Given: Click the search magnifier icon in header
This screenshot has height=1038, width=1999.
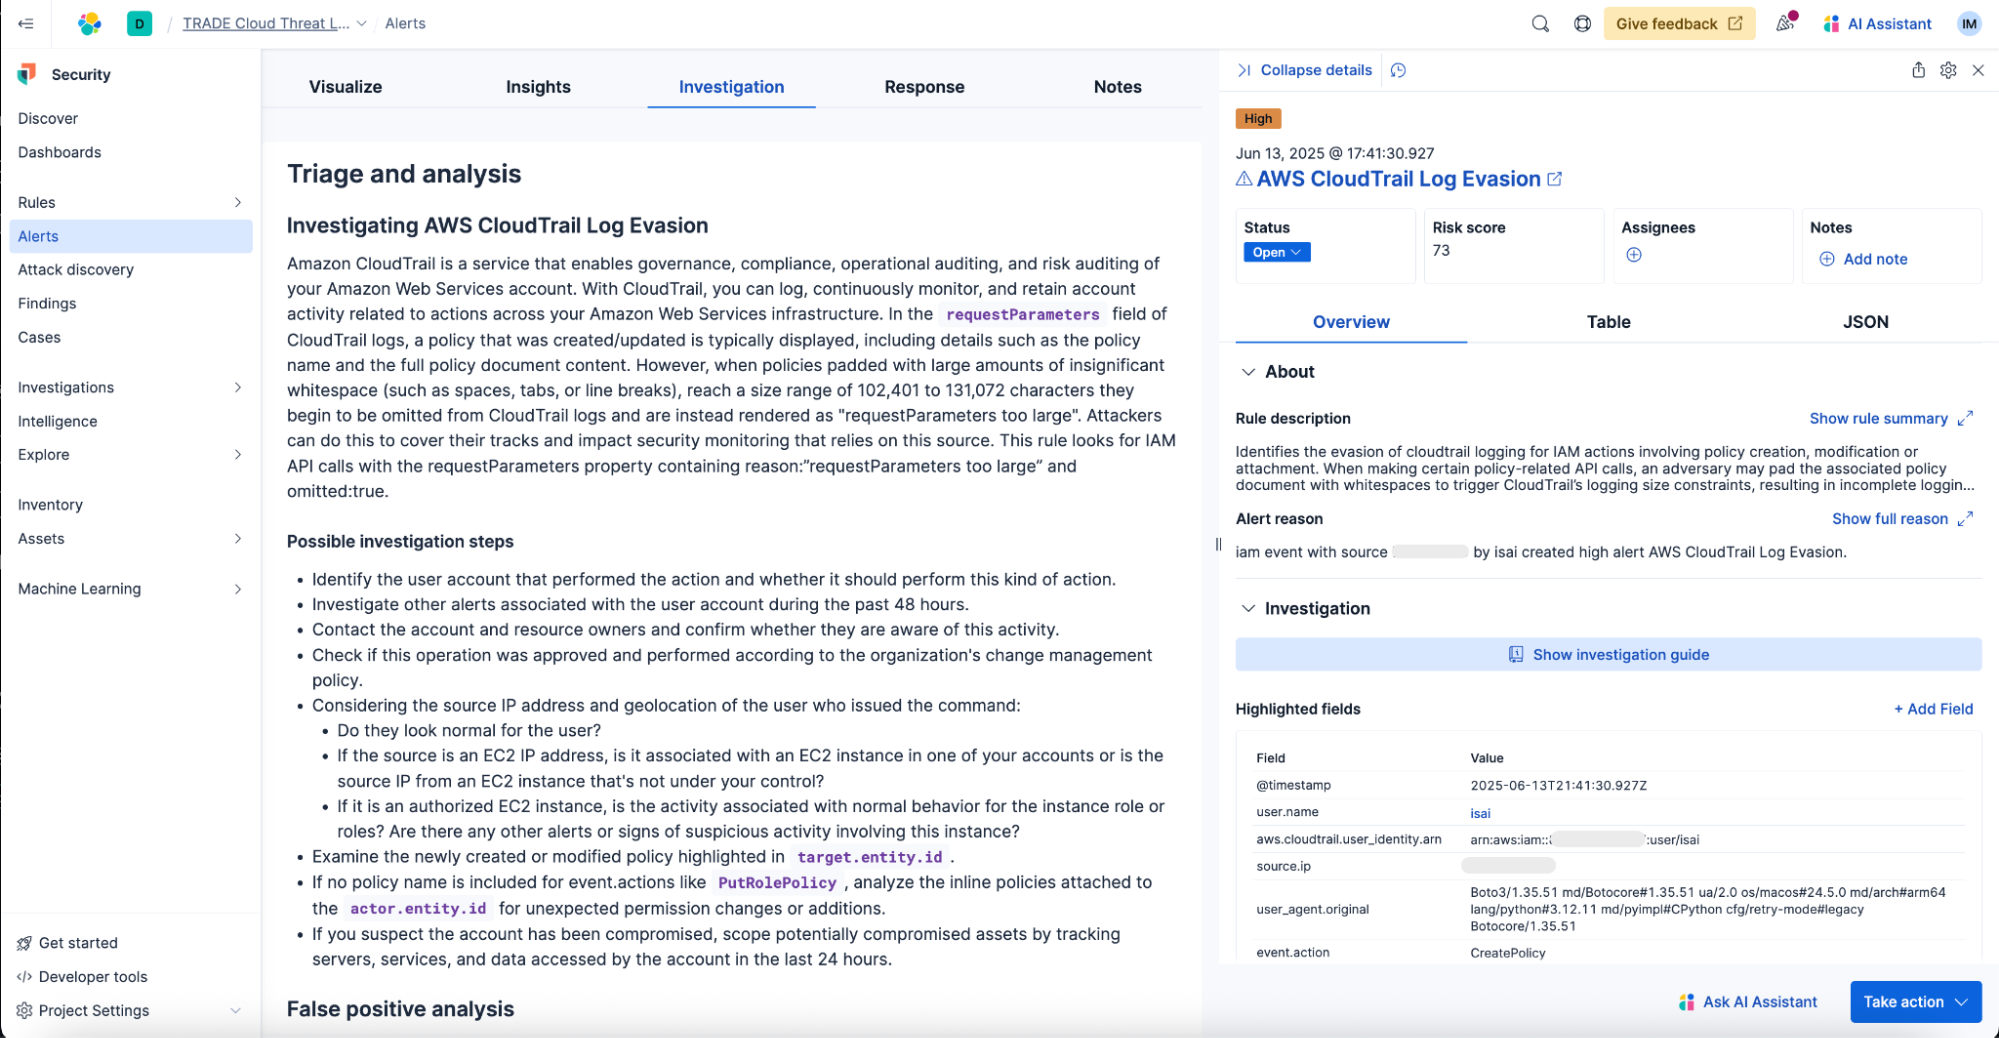Looking at the screenshot, I should pyautogui.click(x=1540, y=24).
